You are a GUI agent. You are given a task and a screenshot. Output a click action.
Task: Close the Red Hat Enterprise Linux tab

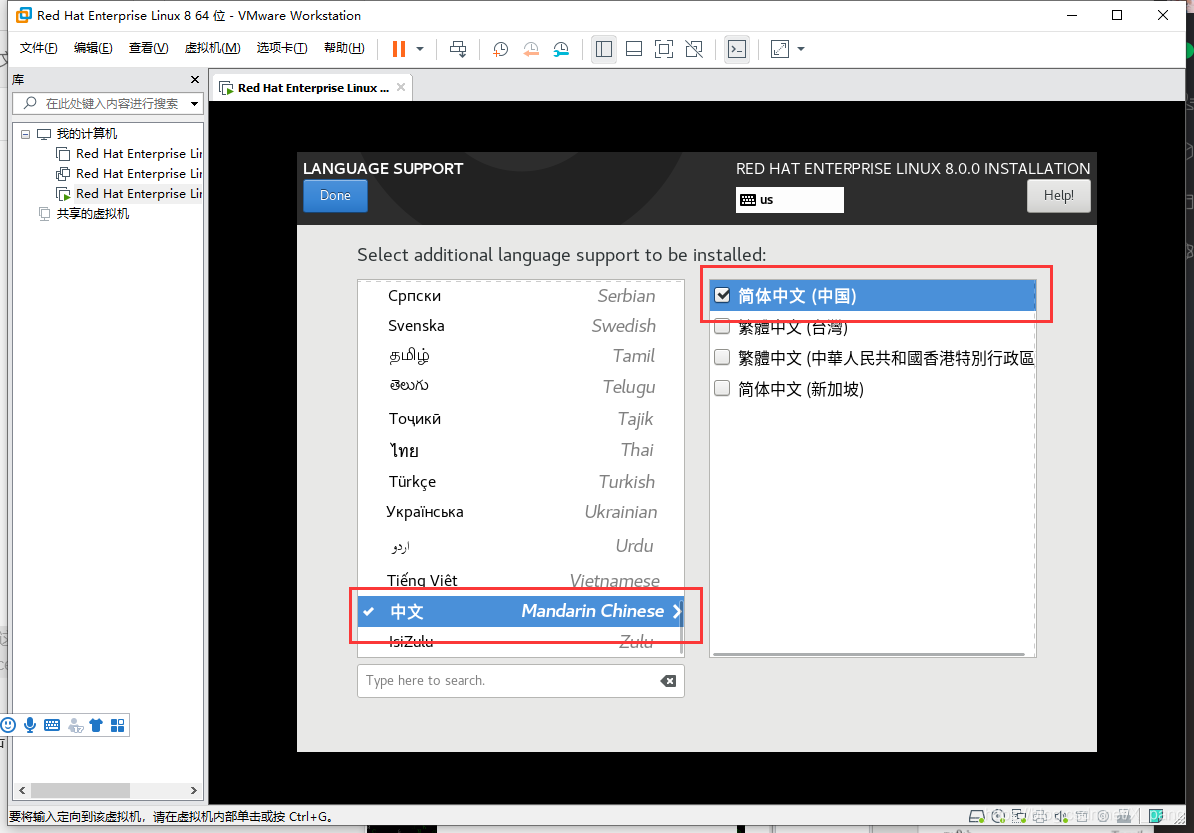click(x=401, y=87)
